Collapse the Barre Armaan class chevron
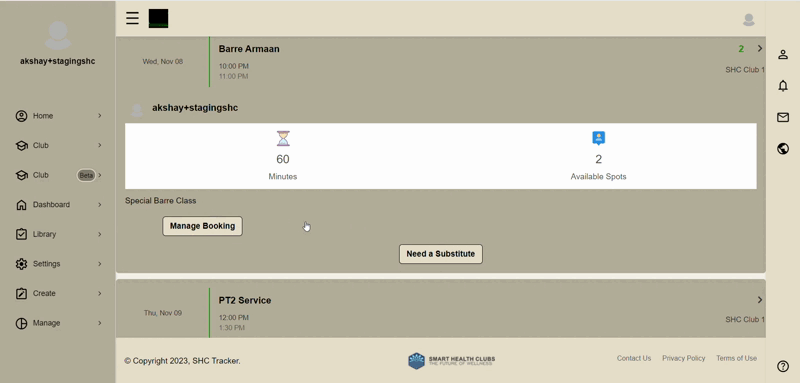Screen dimensions: 800x383 click(x=760, y=48)
